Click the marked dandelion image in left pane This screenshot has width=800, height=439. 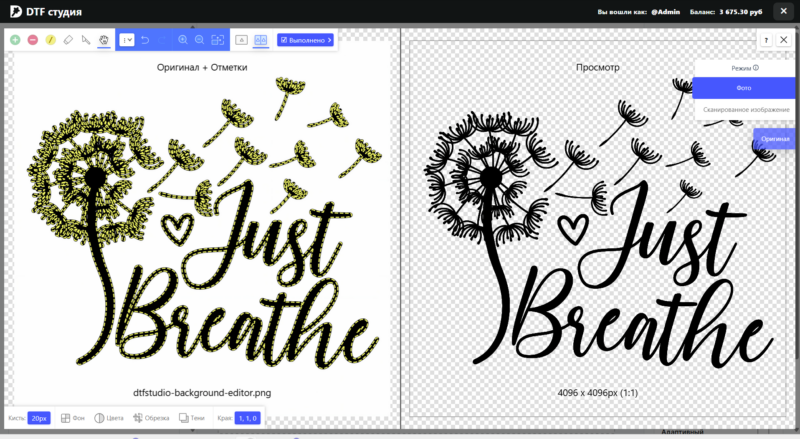pyautogui.click(x=204, y=222)
